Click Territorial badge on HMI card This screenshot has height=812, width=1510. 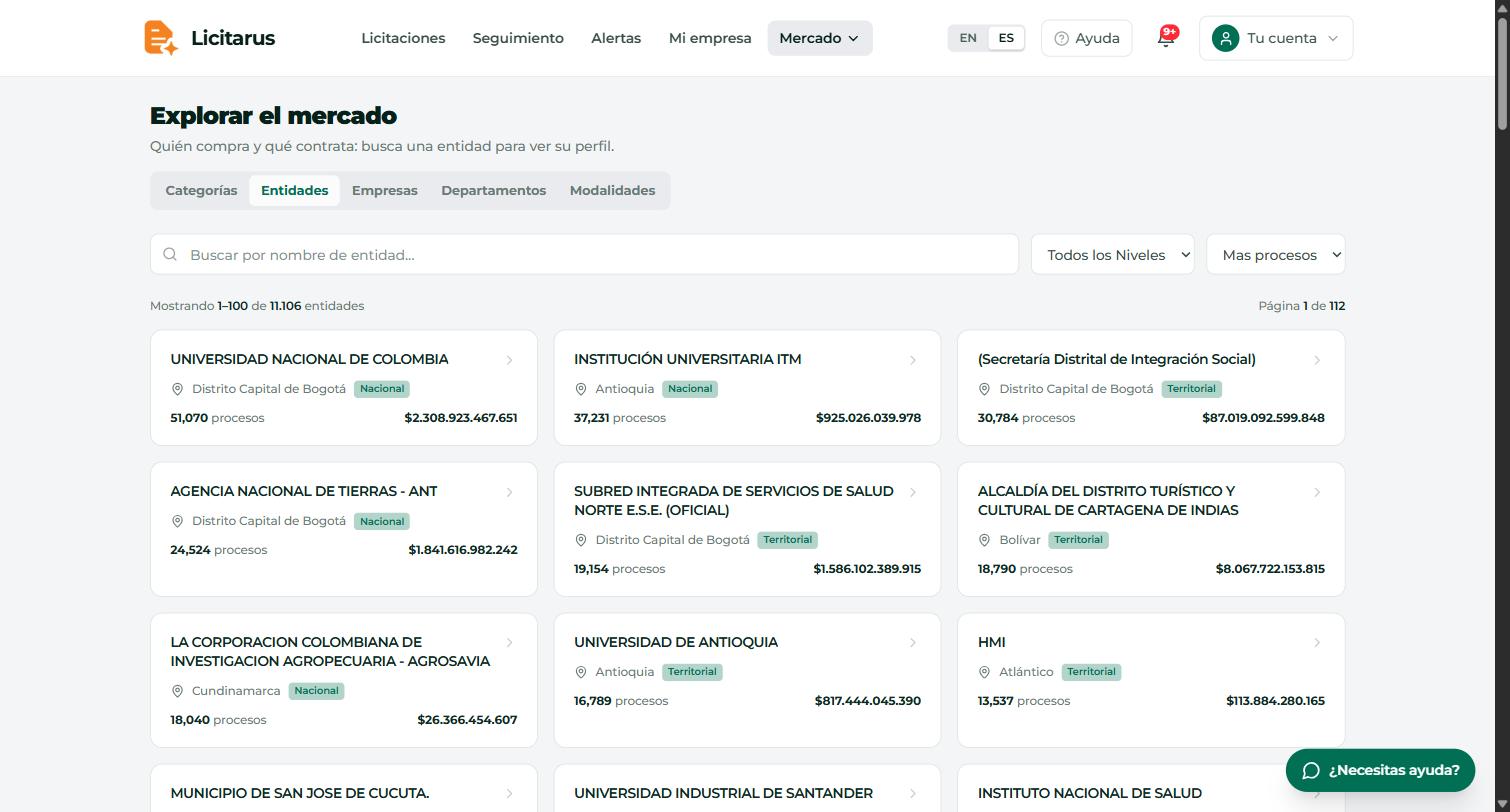click(1091, 672)
